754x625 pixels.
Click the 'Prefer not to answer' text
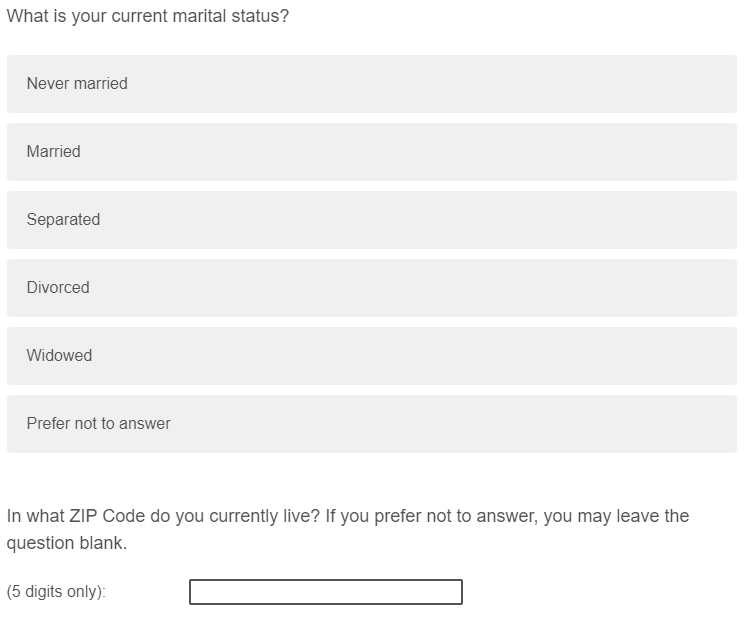[98, 424]
